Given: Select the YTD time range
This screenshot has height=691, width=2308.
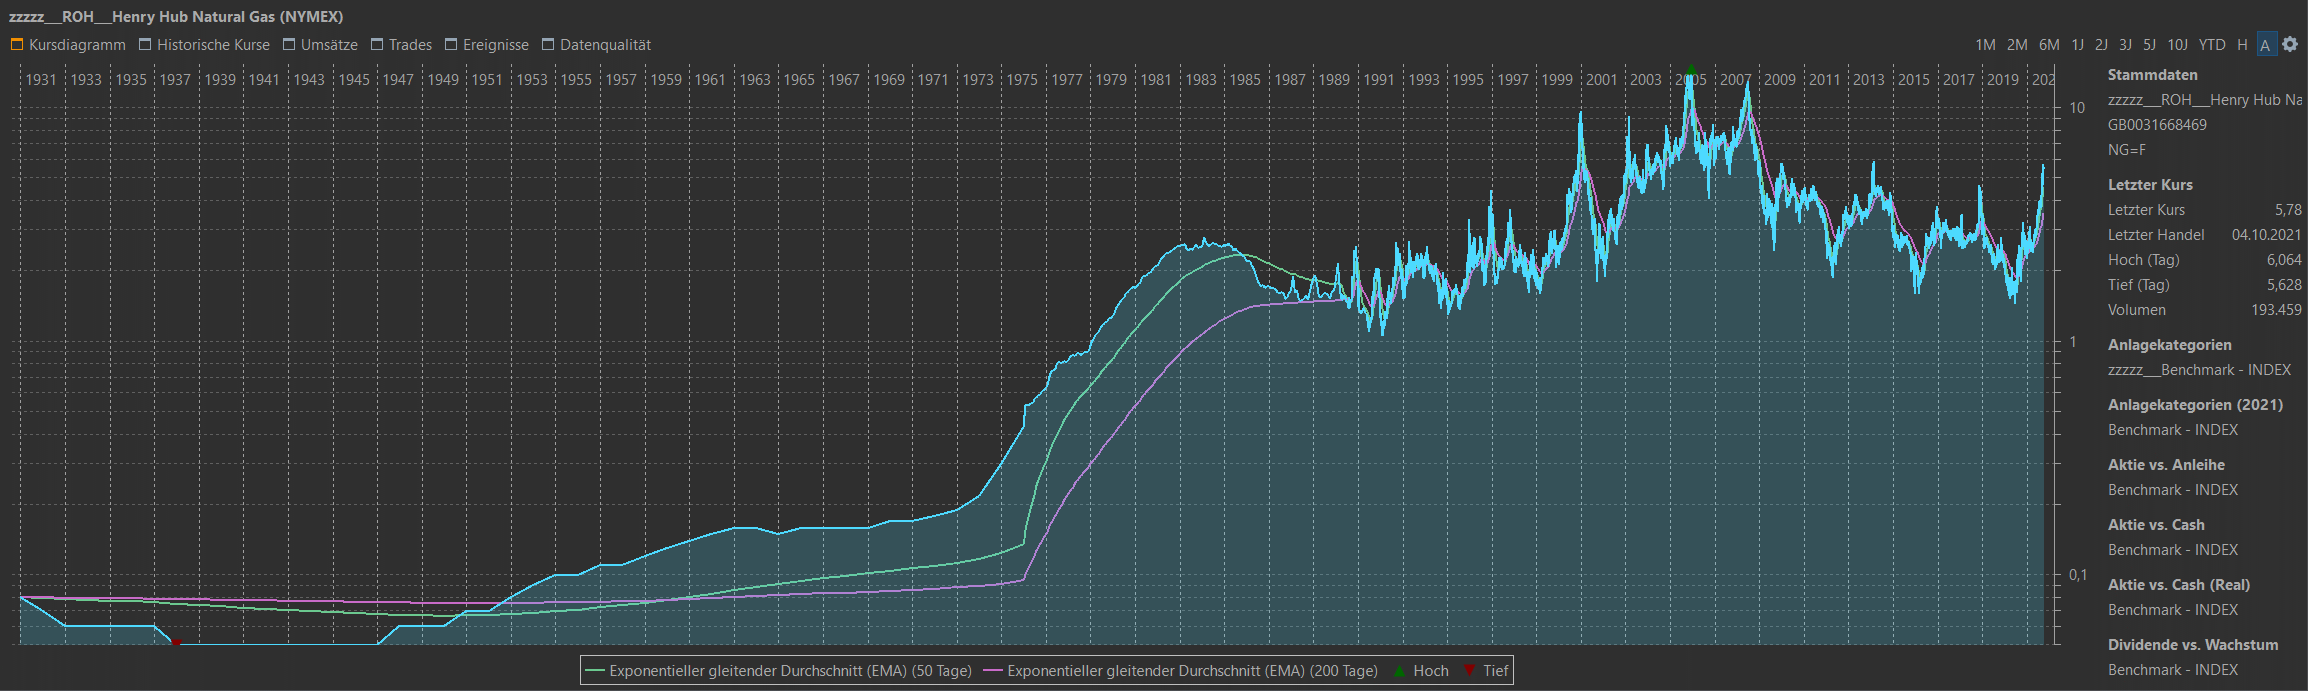Looking at the screenshot, I should 2212,45.
